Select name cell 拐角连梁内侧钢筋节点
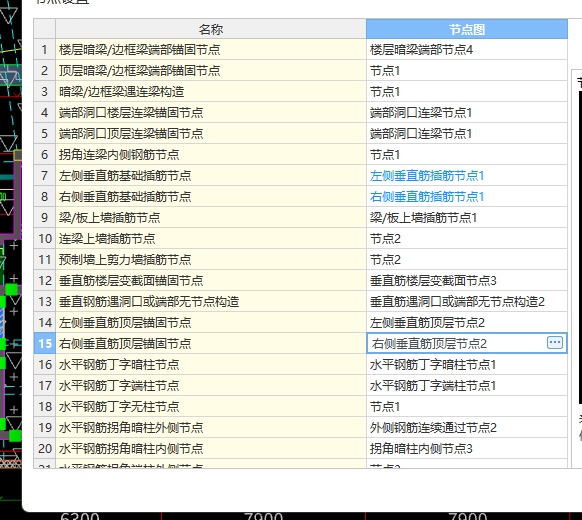Viewport: 582px width, 520px height. 211,154
